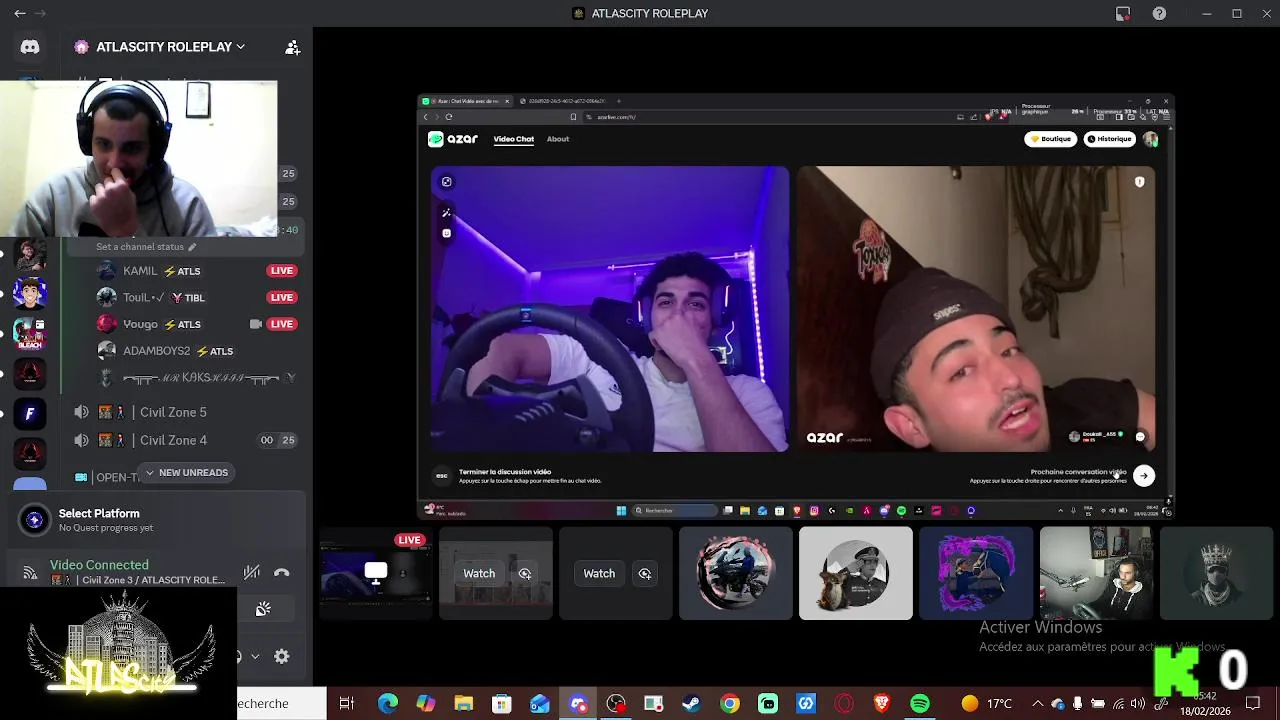Click Boutique in streamed Azar page
The height and width of the screenshot is (720, 1280).
click(1050, 139)
